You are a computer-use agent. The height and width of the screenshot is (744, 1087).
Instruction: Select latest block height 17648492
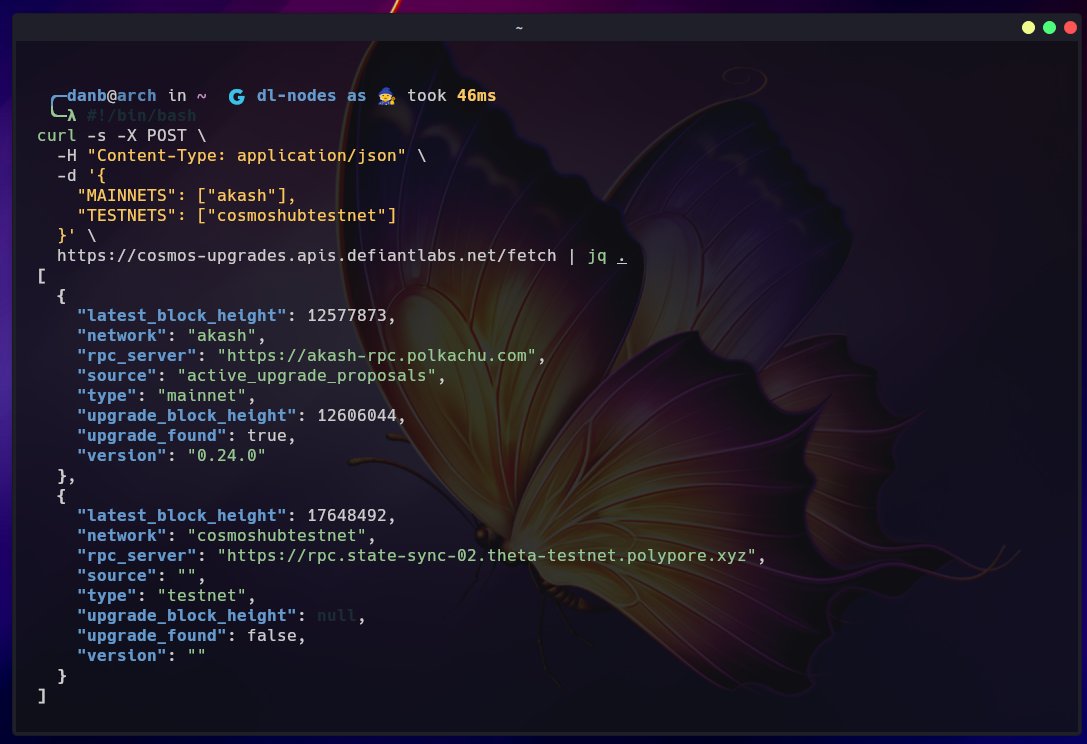coord(347,516)
